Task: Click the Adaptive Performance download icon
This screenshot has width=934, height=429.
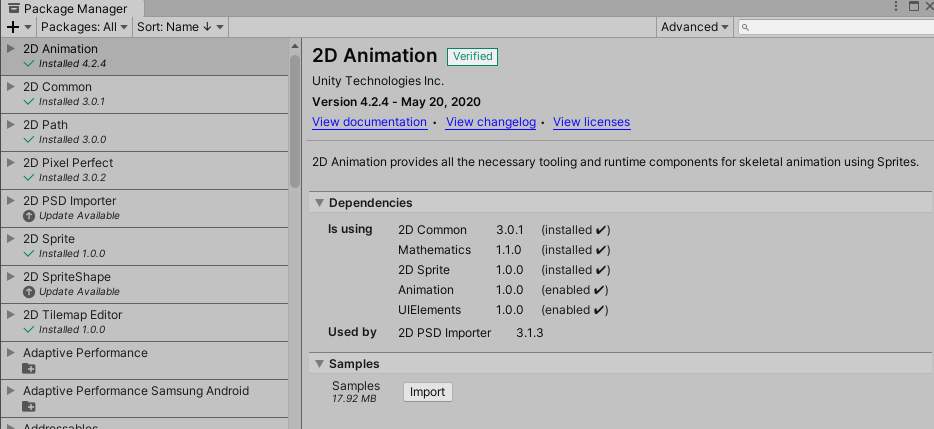Action: click(x=29, y=368)
